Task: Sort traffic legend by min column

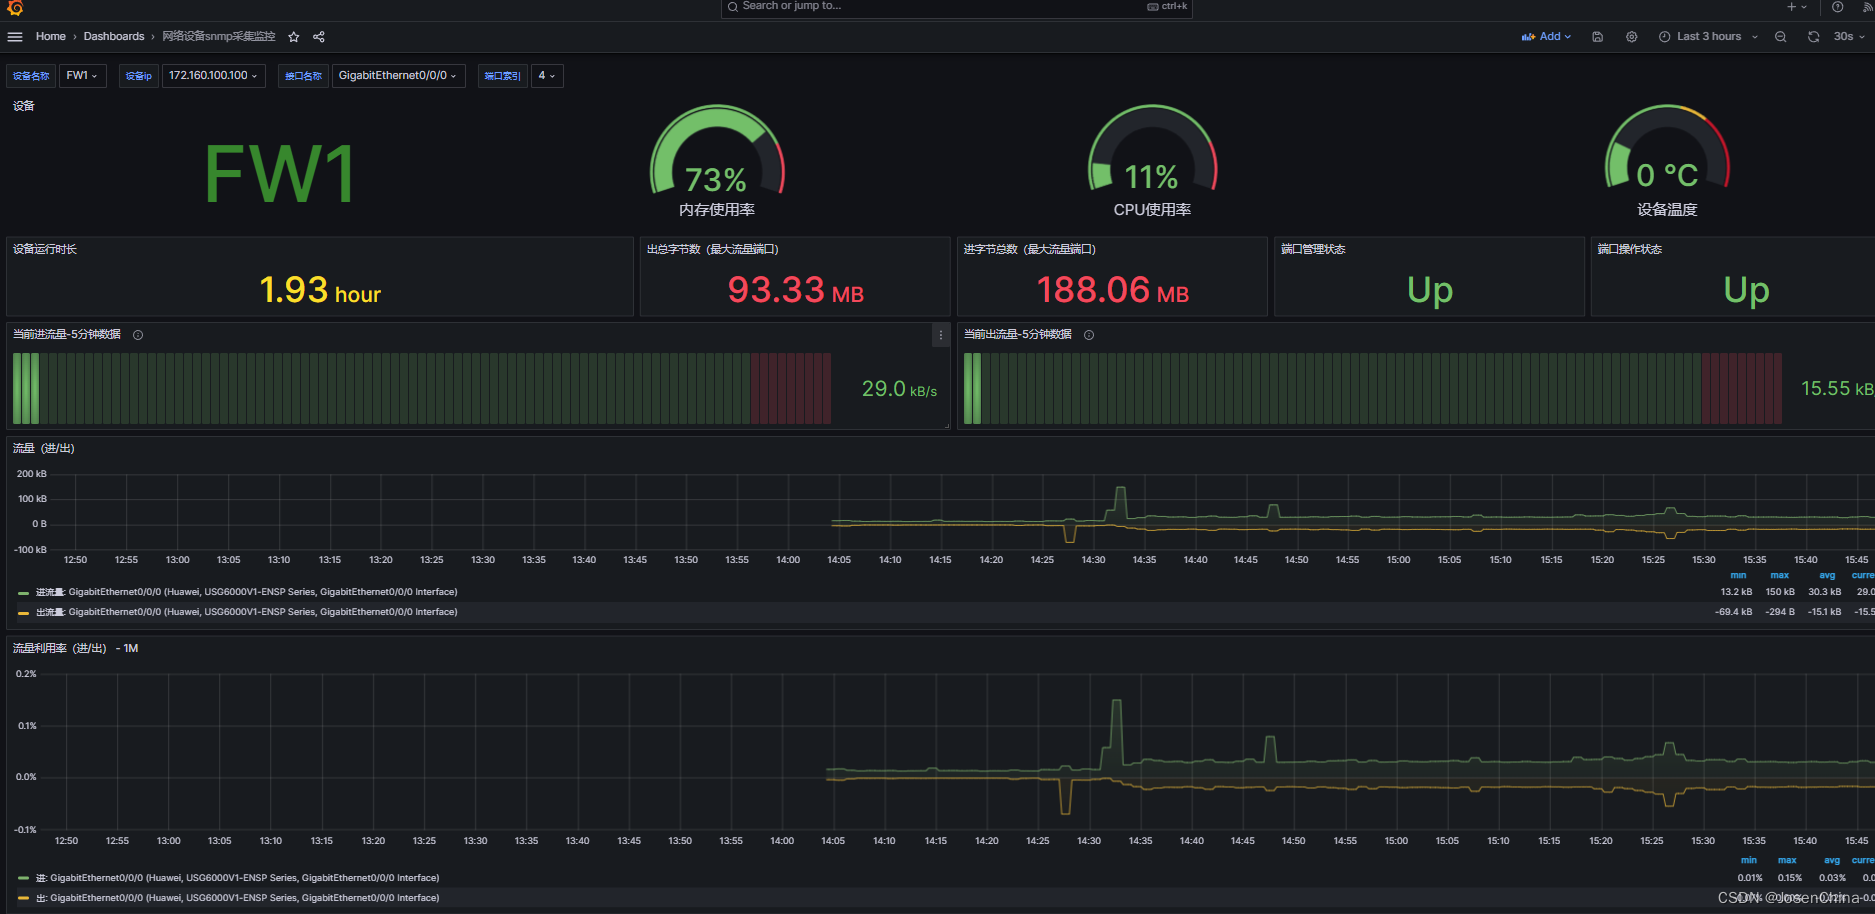Action: point(1739,576)
